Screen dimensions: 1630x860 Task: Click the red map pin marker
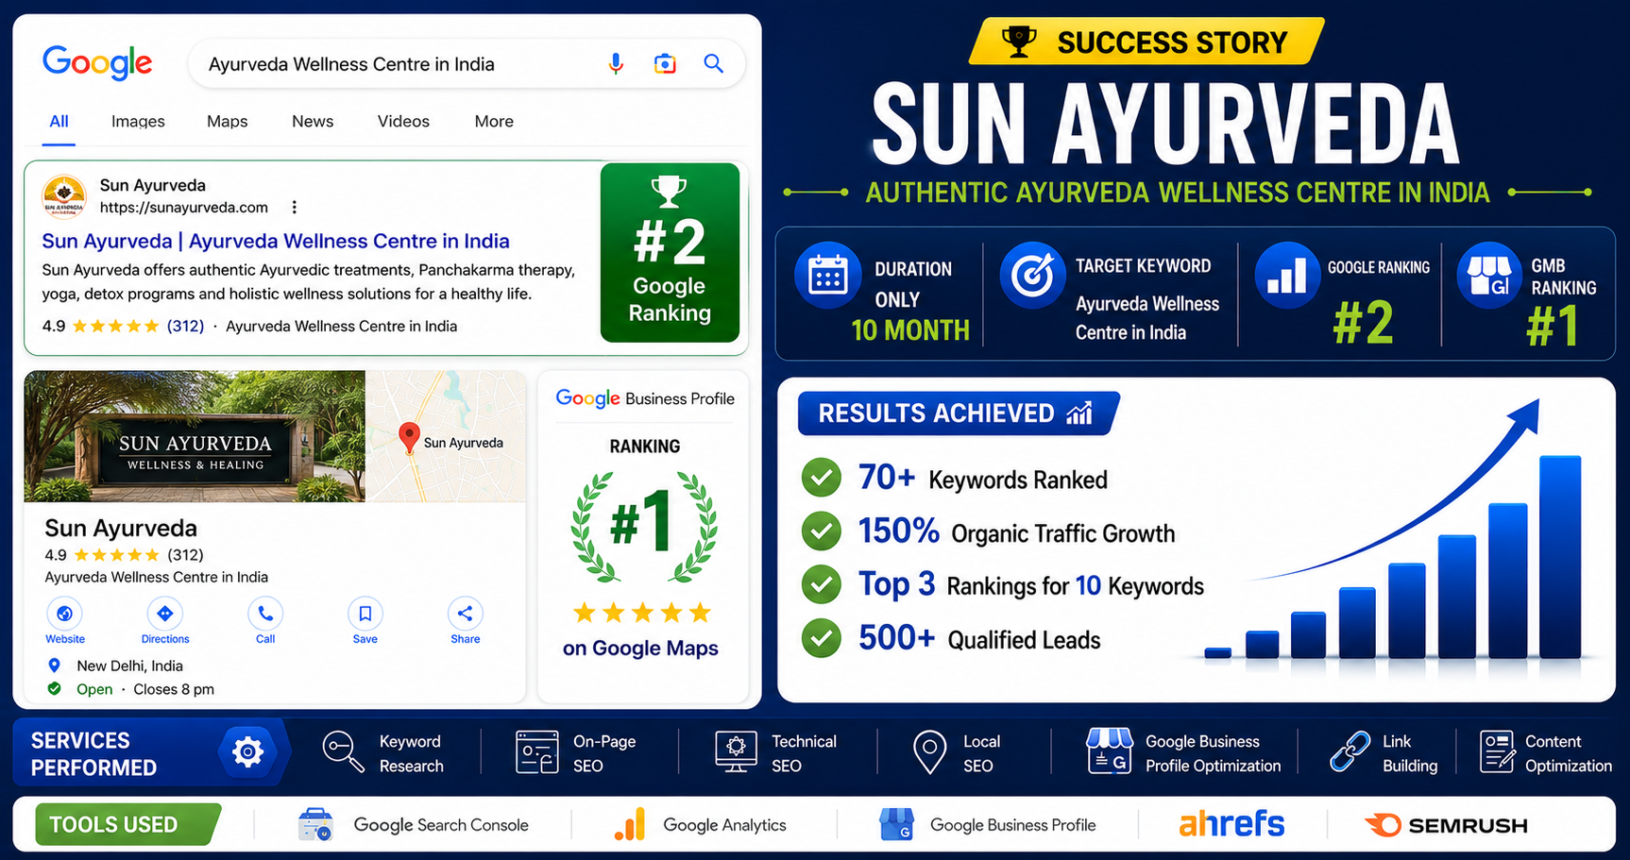[x=409, y=438]
